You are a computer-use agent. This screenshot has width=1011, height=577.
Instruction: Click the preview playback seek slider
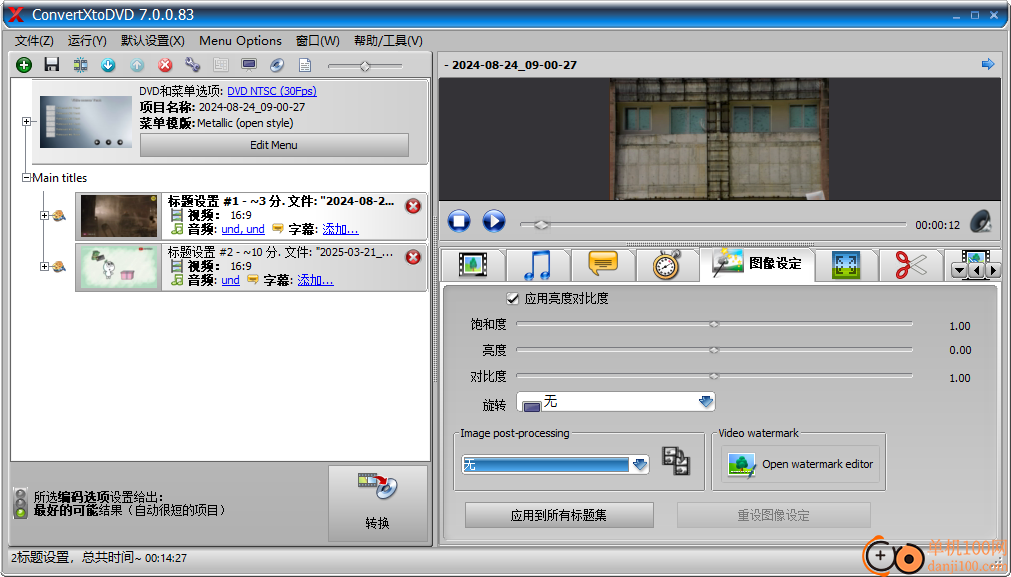[713, 224]
